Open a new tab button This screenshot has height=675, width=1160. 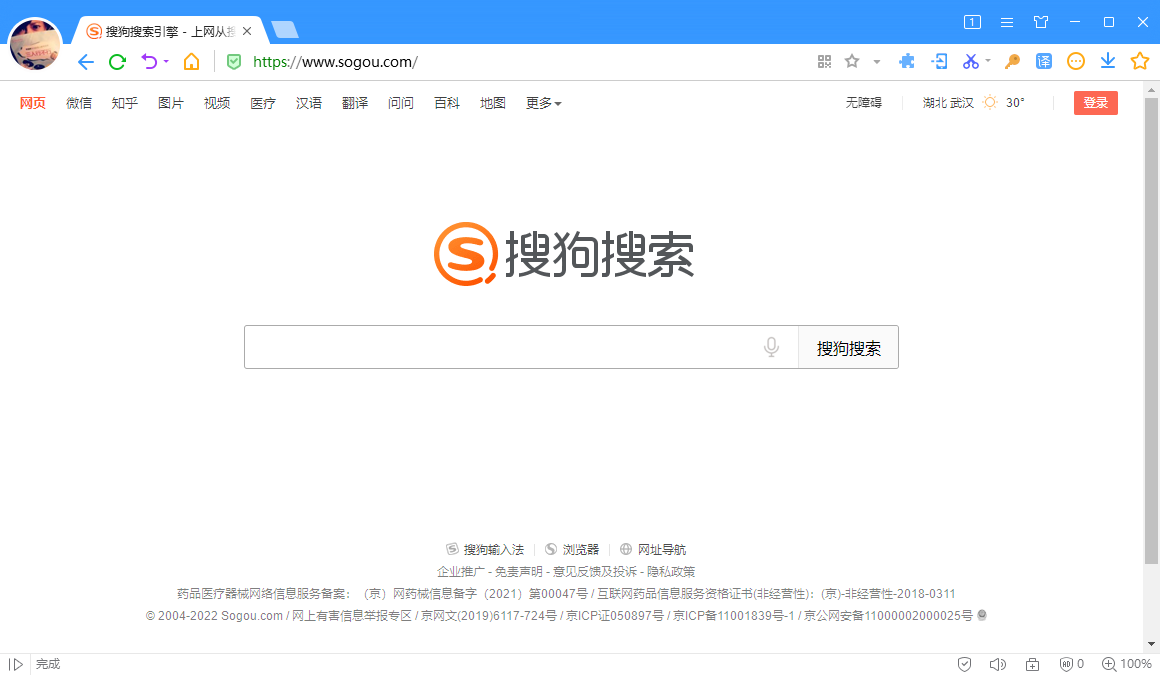285,30
